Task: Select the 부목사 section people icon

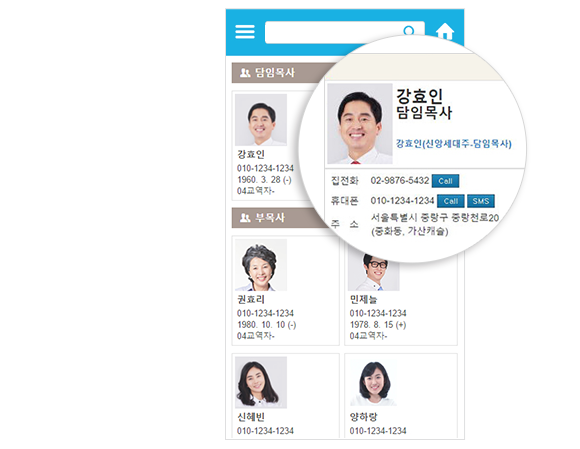Action: (x=245, y=217)
